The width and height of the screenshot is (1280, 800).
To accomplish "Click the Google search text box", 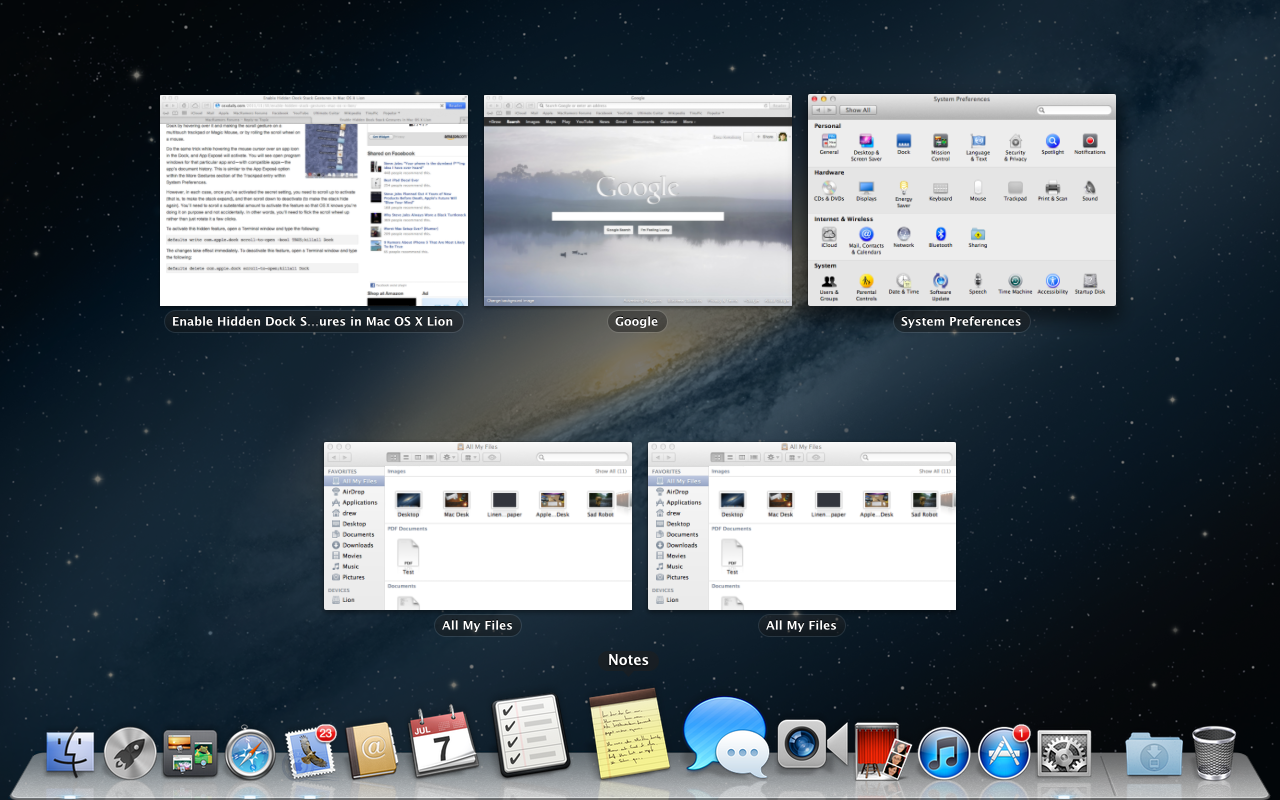I will coord(638,215).
